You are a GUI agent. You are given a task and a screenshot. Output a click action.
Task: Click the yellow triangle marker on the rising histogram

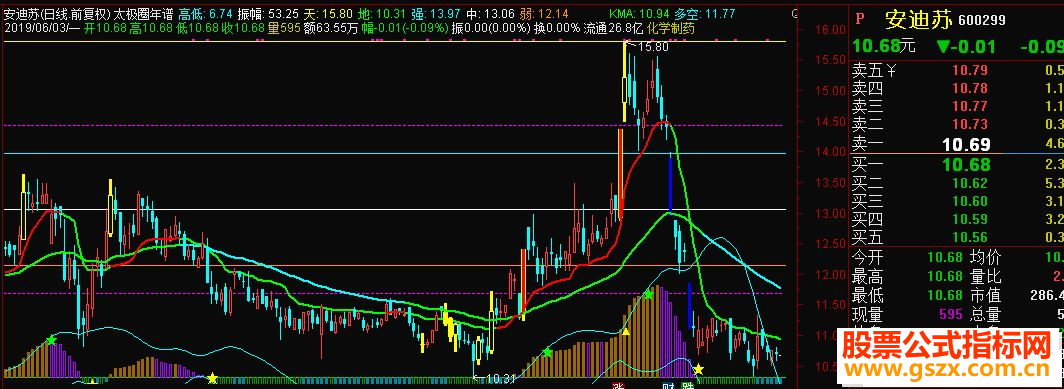[x=626, y=332]
